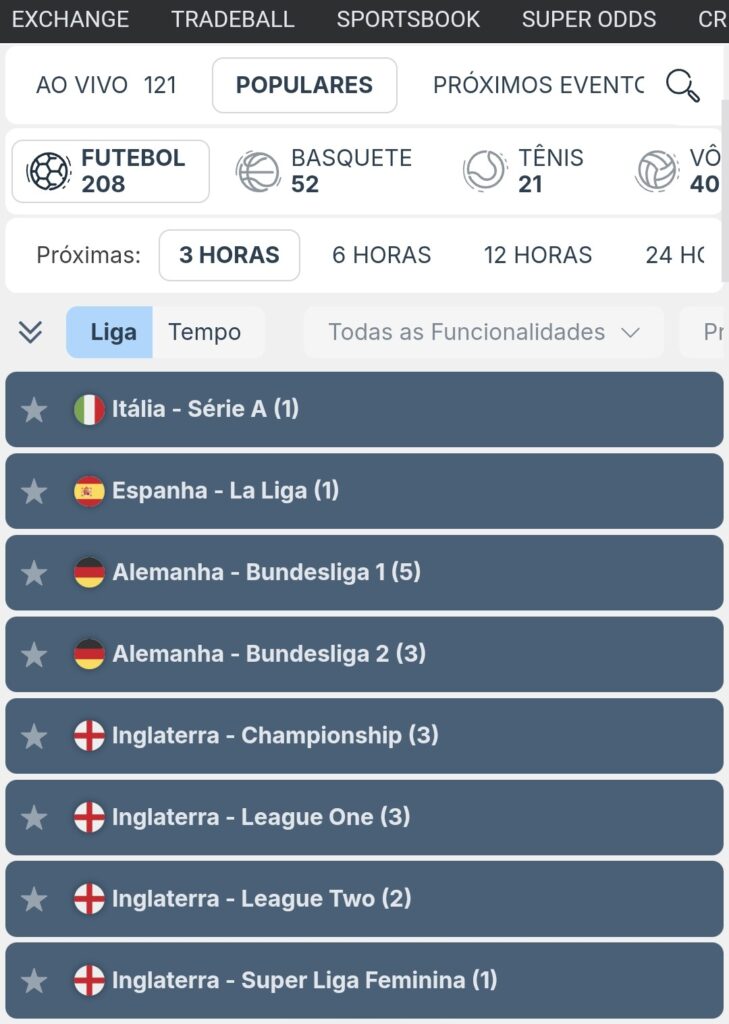Favorite Alemanha - Bundesliga 1 star icon
This screenshot has width=729, height=1024.
pyautogui.click(x=35, y=573)
